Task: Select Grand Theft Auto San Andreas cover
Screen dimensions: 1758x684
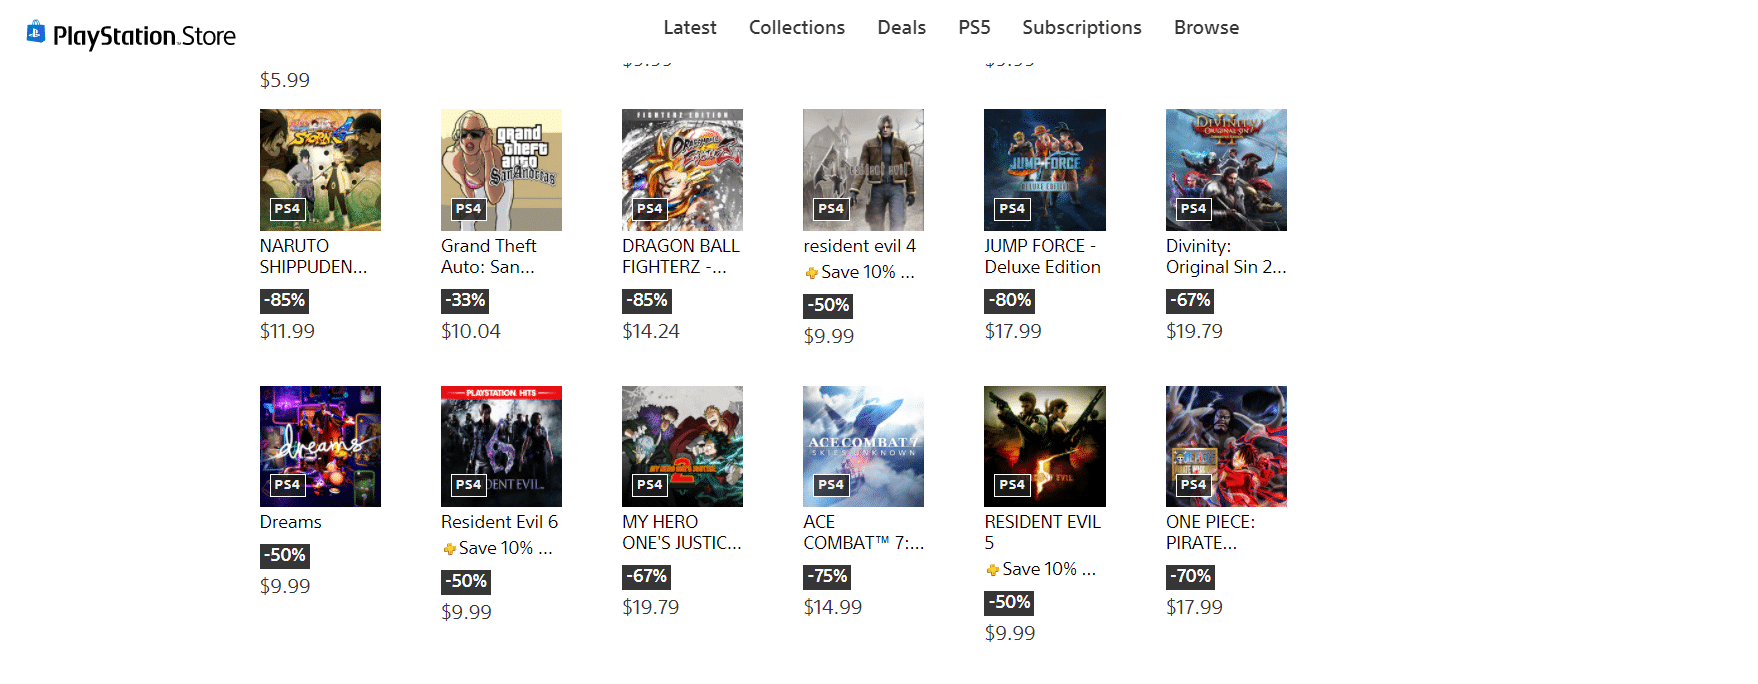Action: click(x=501, y=170)
